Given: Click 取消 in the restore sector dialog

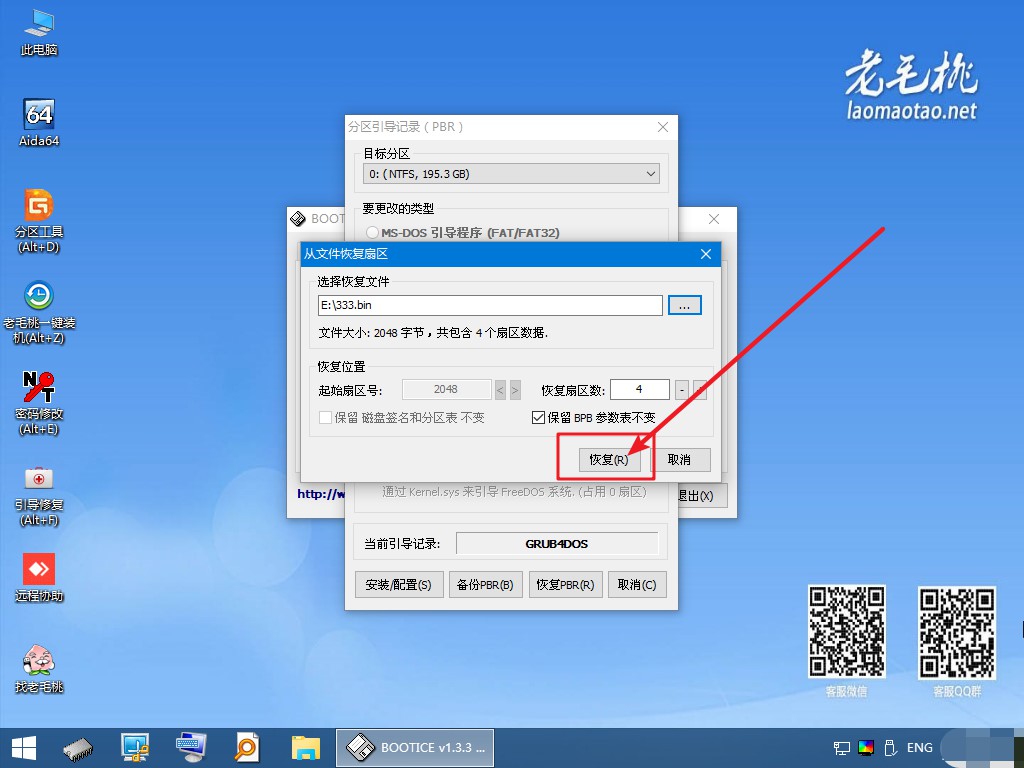Looking at the screenshot, I should click(679, 460).
